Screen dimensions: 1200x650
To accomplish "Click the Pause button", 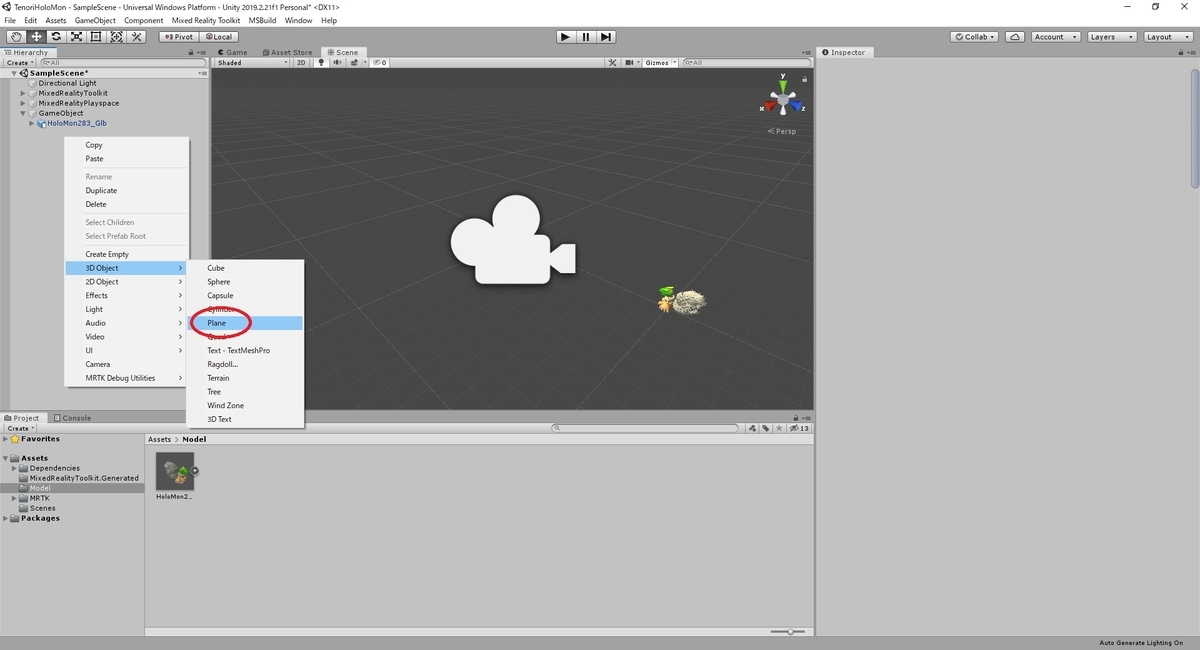I will coord(586,37).
